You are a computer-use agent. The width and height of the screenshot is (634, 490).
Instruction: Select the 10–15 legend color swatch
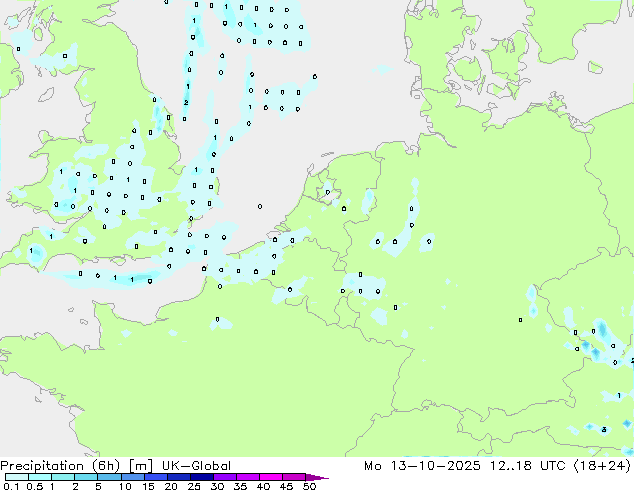133,477
